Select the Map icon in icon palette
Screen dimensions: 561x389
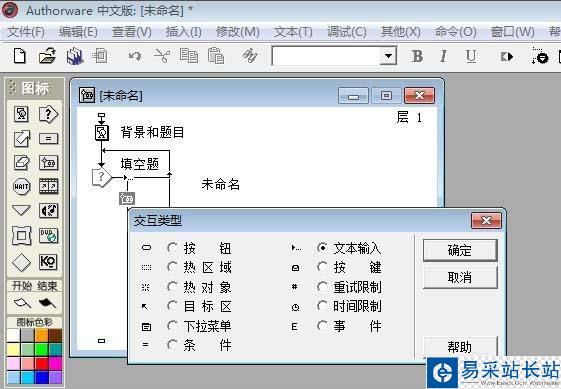48,162
